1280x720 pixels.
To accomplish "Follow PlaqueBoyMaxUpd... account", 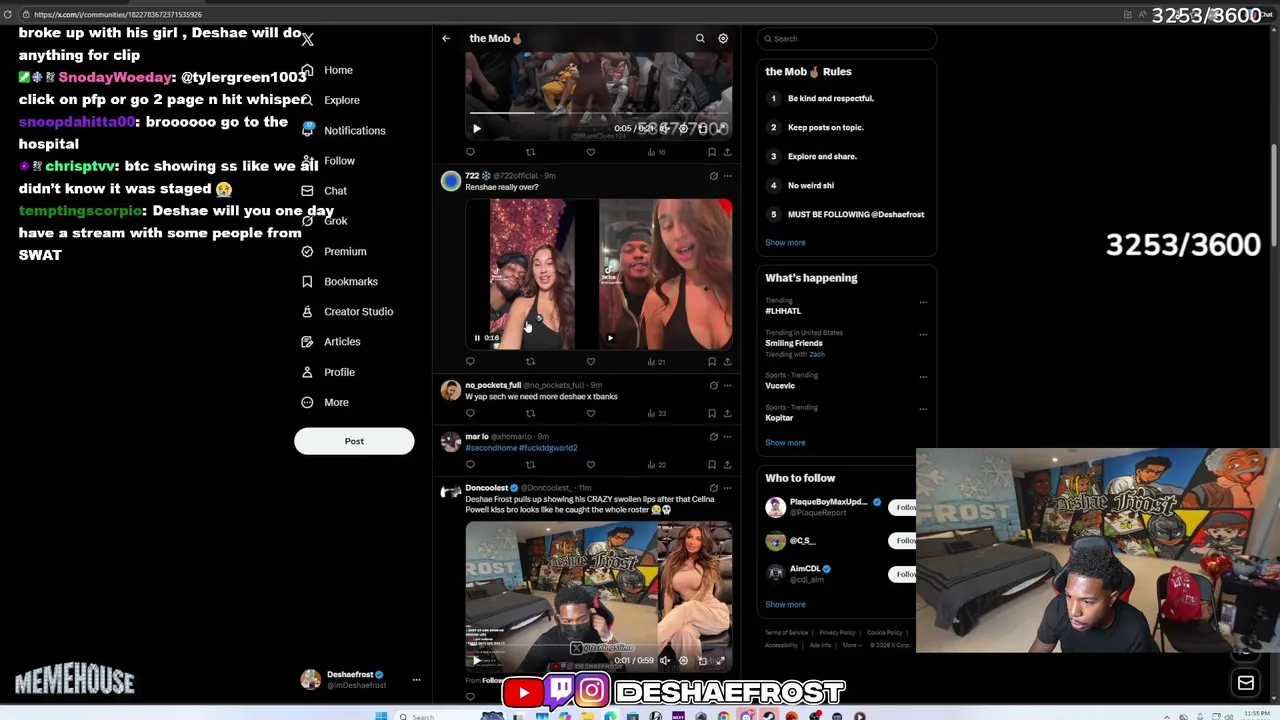I will coord(904,507).
